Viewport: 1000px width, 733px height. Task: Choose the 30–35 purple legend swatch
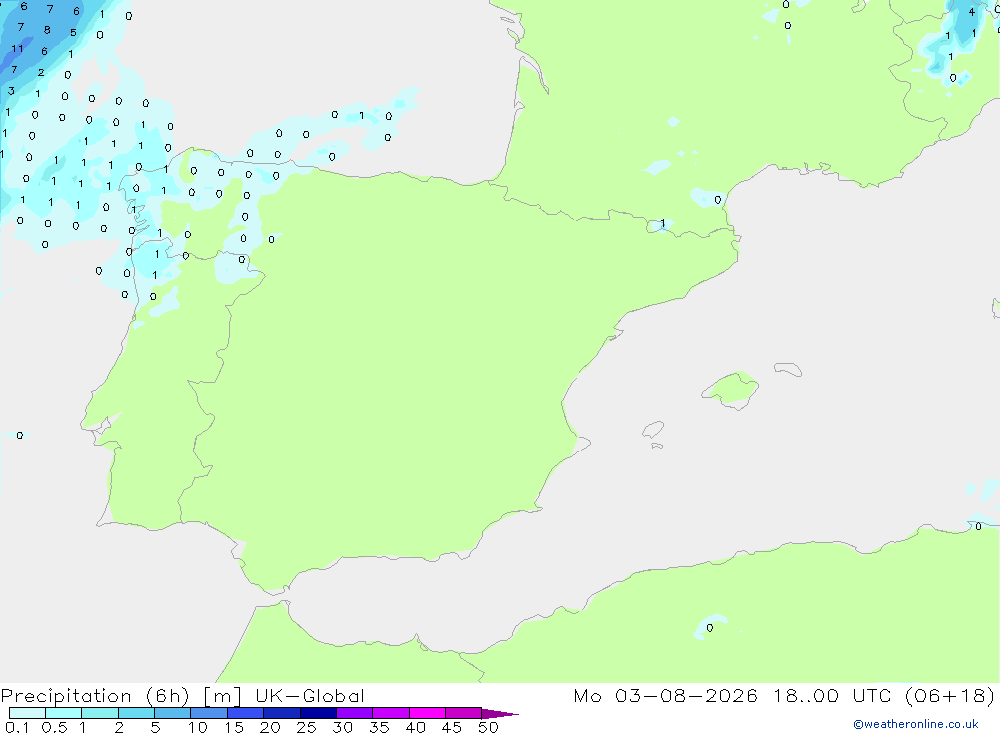(x=354, y=713)
